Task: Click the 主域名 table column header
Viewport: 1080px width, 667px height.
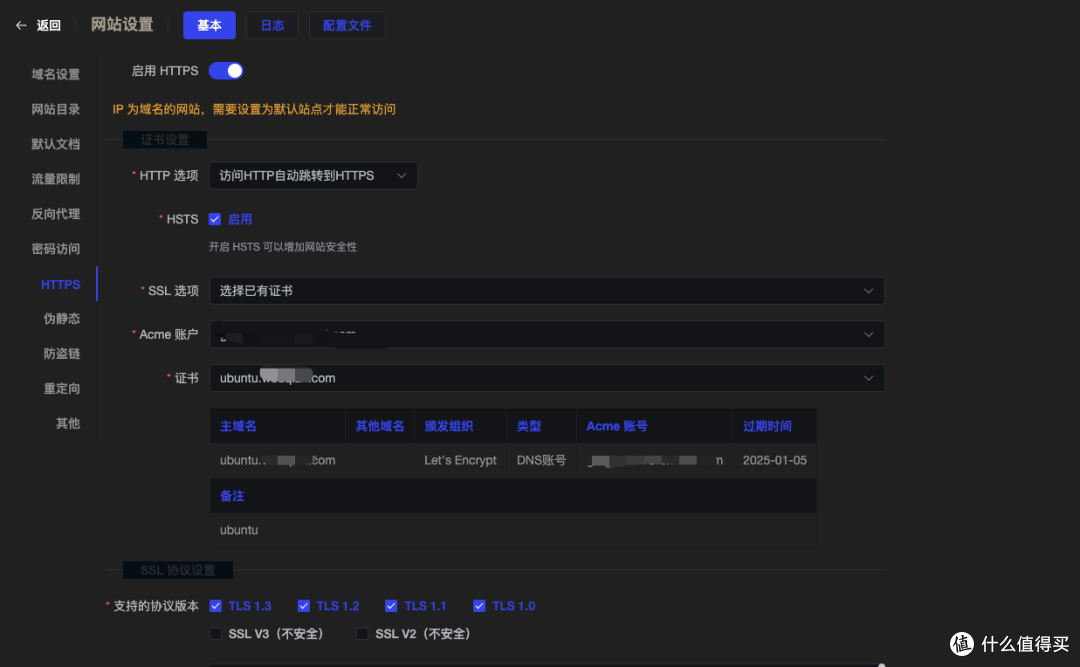Action: click(x=237, y=425)
